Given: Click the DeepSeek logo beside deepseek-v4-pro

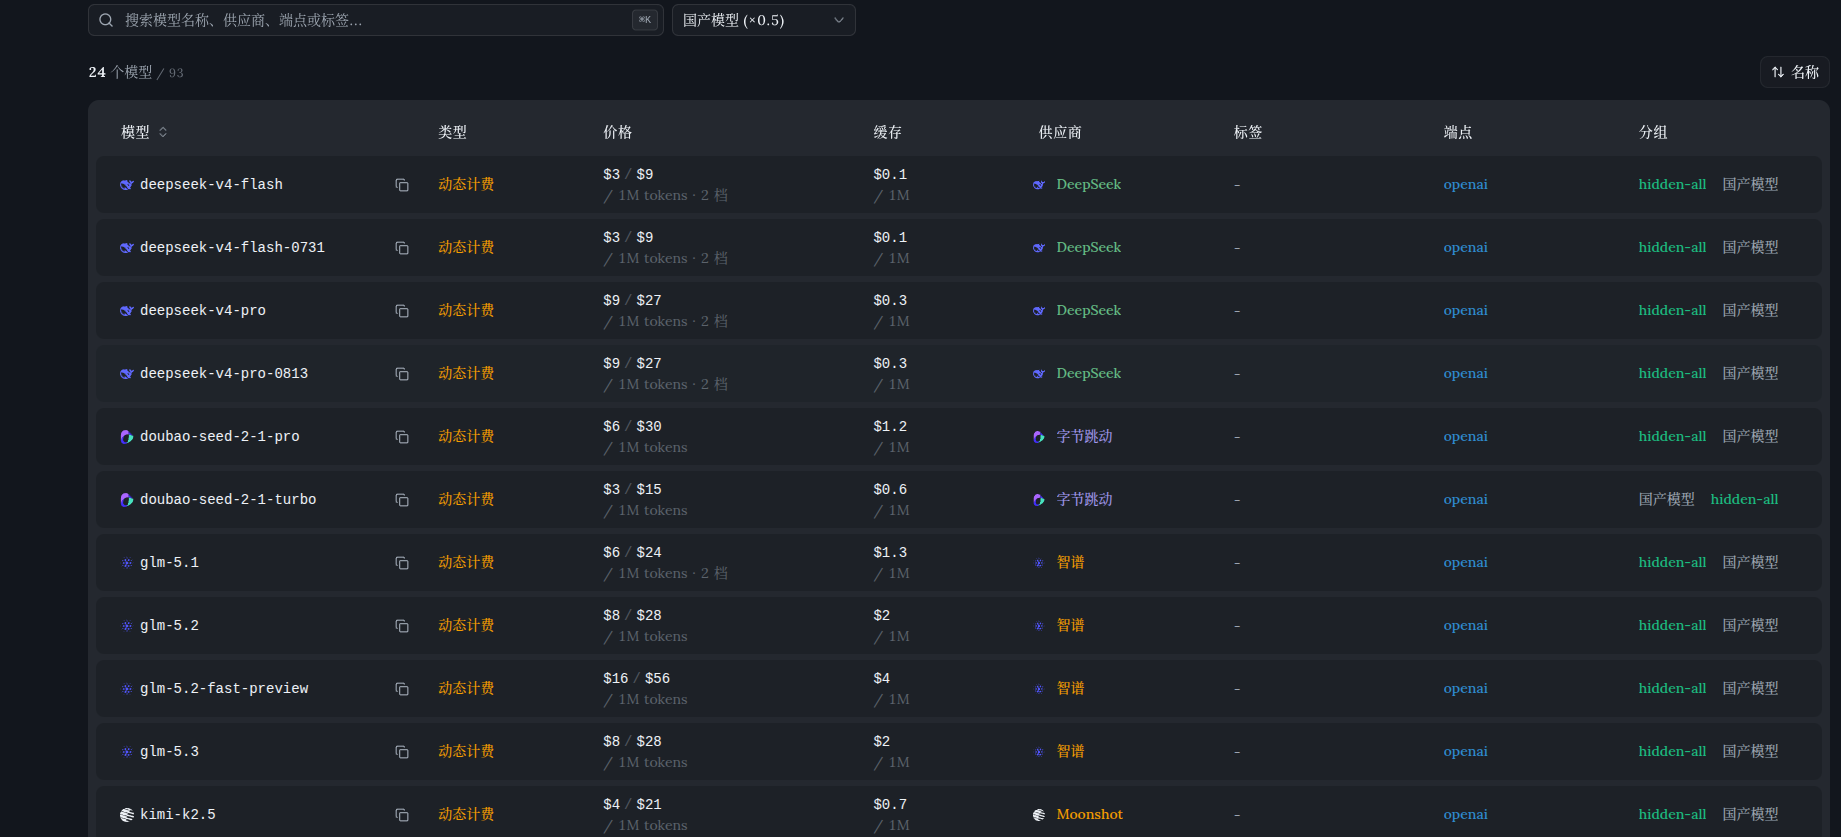Looking at the screenshot, I should (x=127, y=311).
